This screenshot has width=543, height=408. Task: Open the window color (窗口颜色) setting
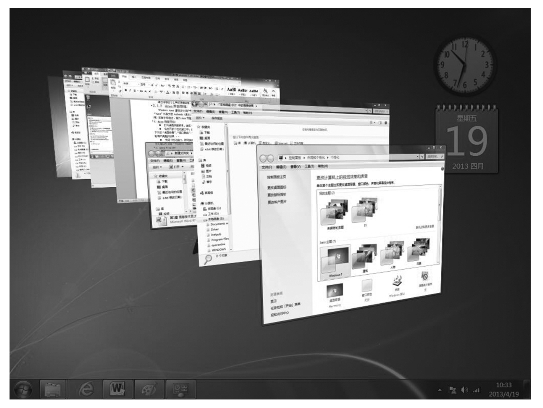point(366,290)
